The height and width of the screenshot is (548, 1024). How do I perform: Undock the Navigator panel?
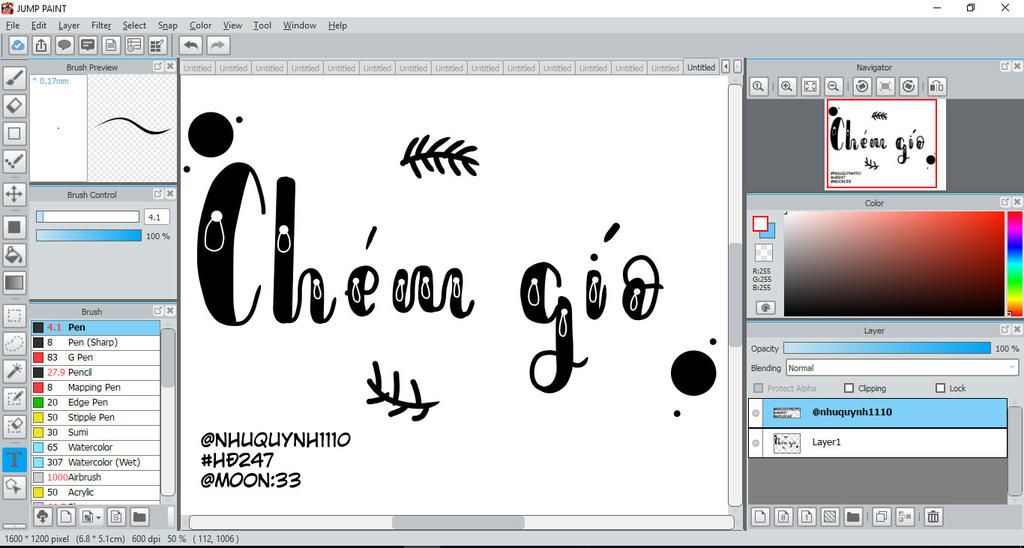coord(1005,67)
